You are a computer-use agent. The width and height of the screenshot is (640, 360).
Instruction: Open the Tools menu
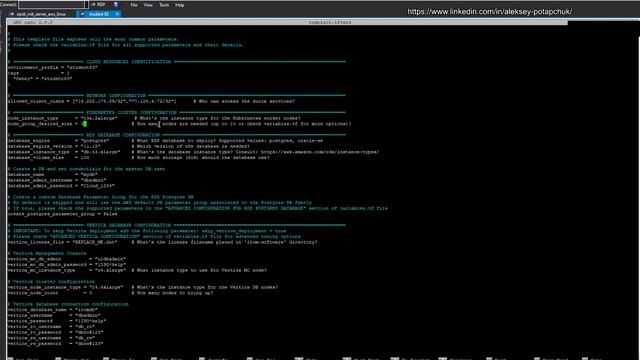pos(164,5)
